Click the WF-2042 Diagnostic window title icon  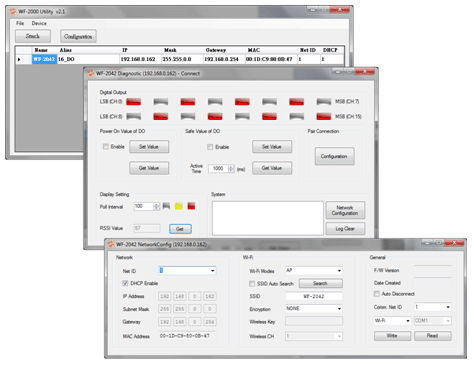coord(91,73)
